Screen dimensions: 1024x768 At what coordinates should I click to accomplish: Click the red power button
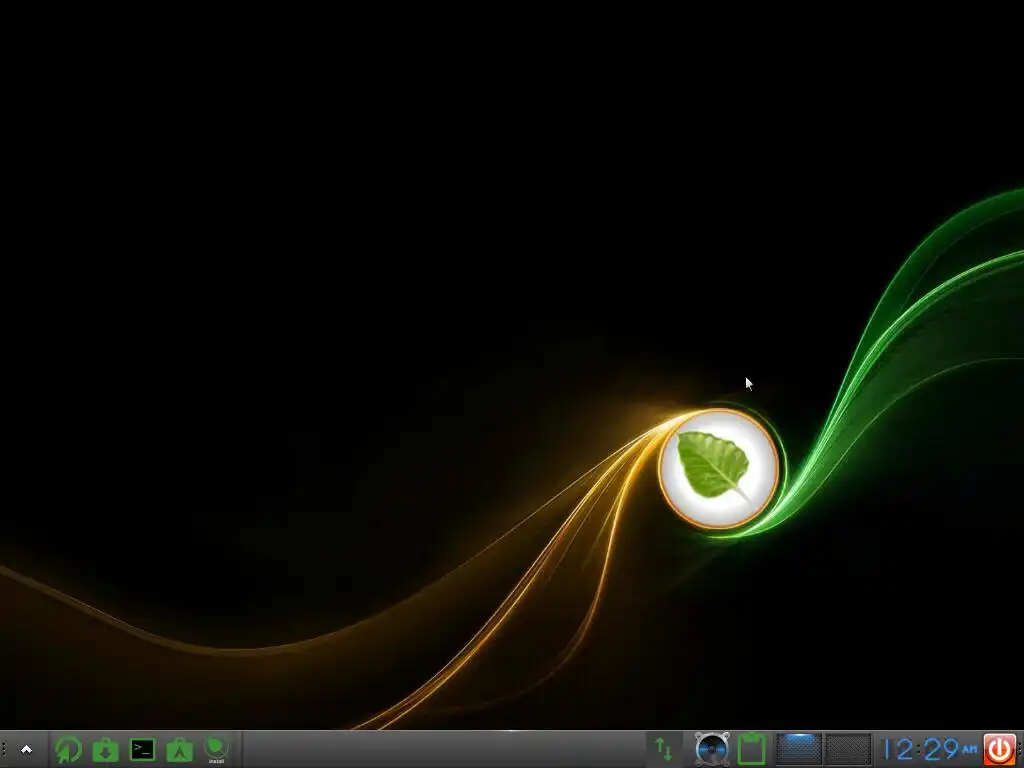coord(999,749)
